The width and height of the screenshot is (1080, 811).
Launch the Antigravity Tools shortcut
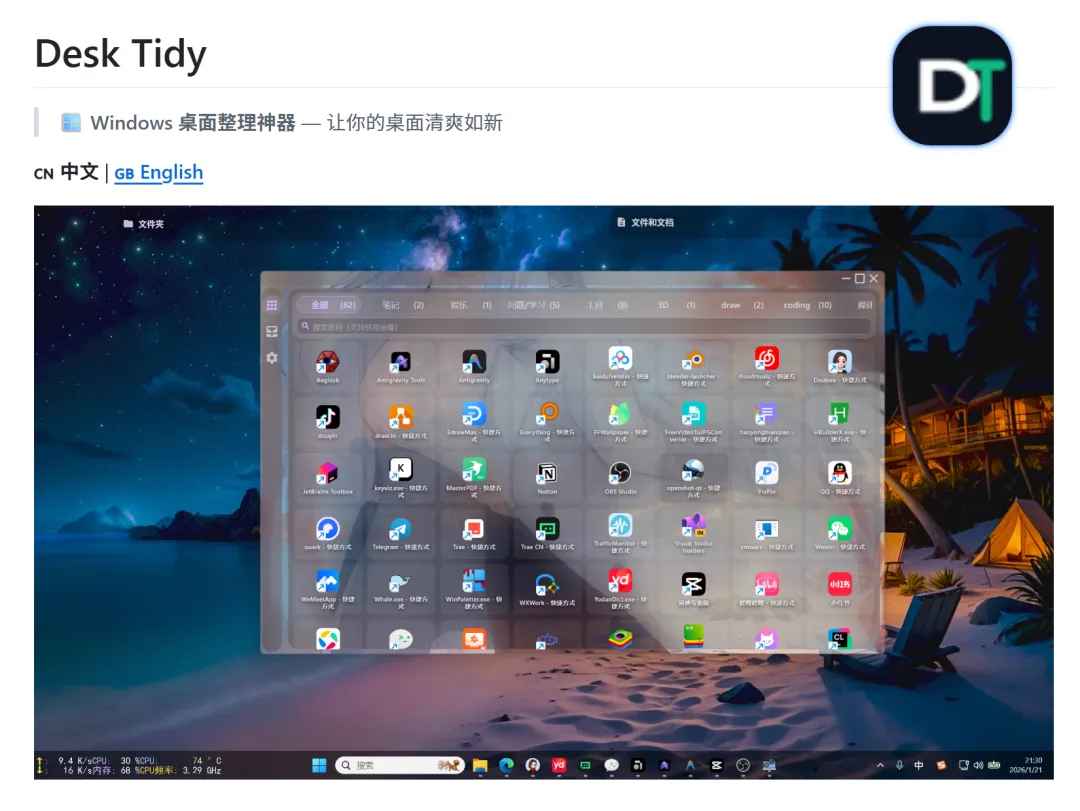tap(401, 362)
